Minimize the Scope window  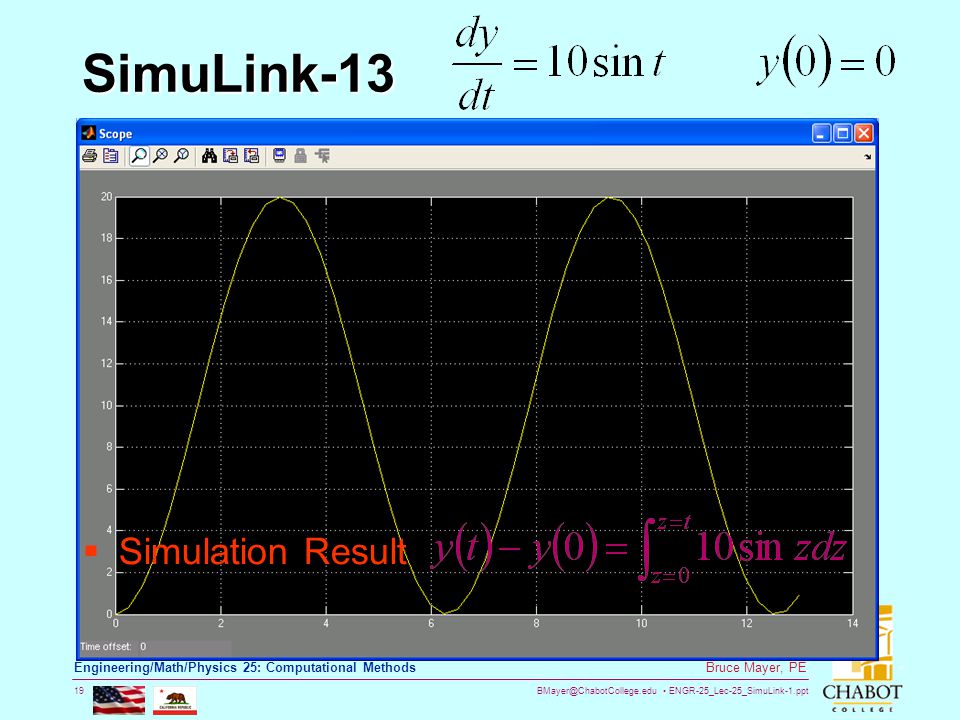pos(821,133)
